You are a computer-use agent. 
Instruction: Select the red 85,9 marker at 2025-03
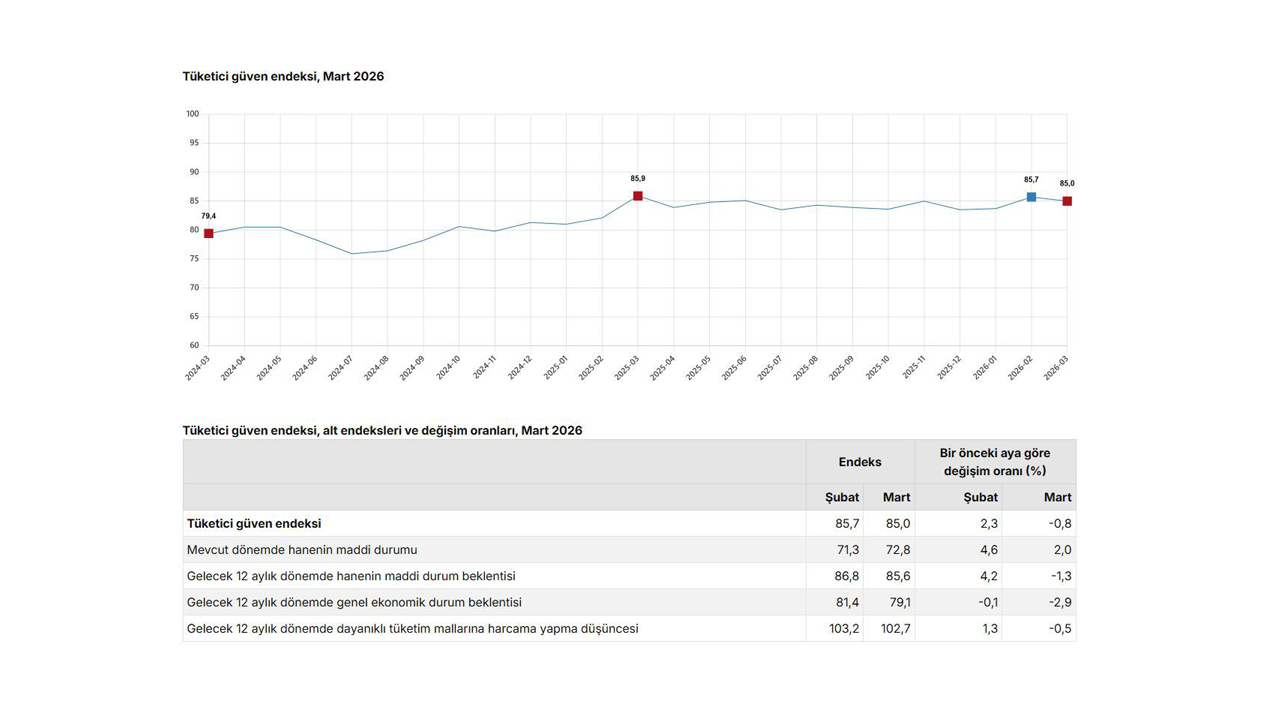[x=638, y=196]
